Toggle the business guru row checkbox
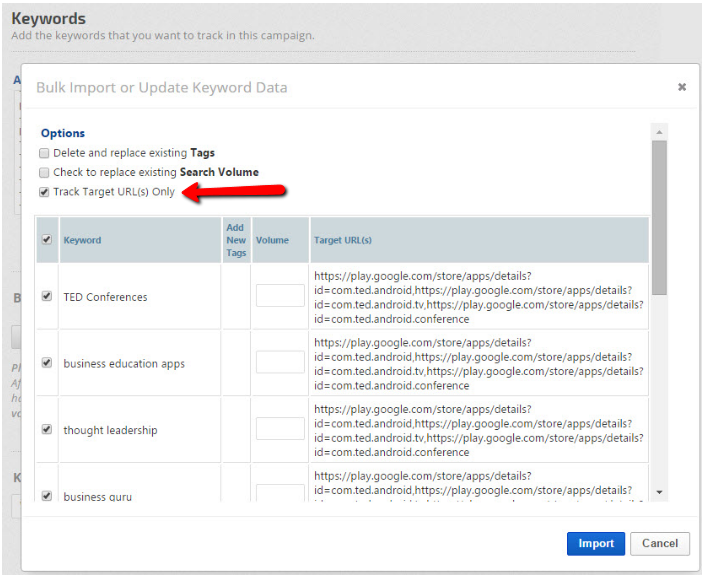This screenshot has width=707, height=580. pos(46,495)
